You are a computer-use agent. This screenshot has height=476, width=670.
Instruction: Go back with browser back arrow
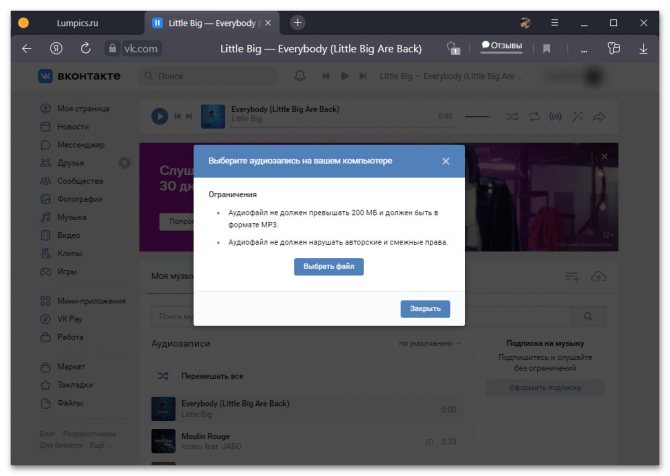27,49
